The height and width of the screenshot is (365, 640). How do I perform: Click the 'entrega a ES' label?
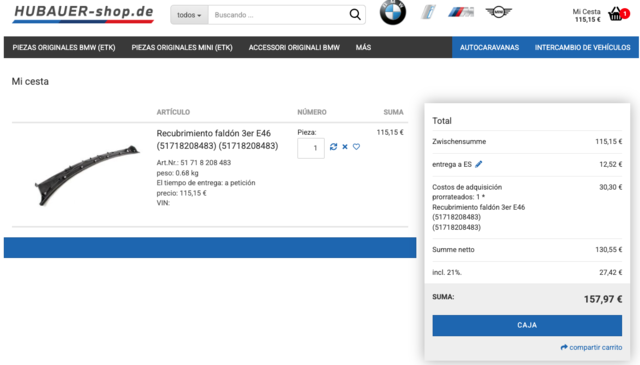click(452, 165)
